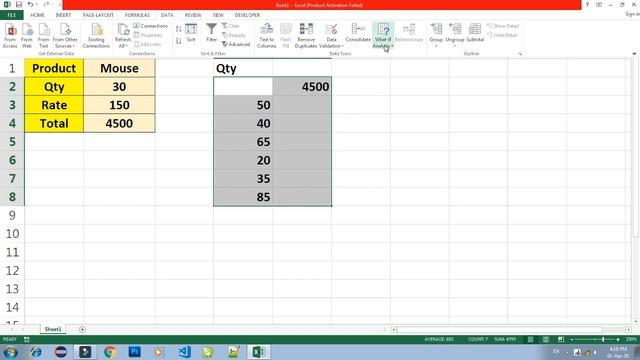640x360 pixels.
Task: Add a new sheet with plus button
Action: [x=82, y=329]
